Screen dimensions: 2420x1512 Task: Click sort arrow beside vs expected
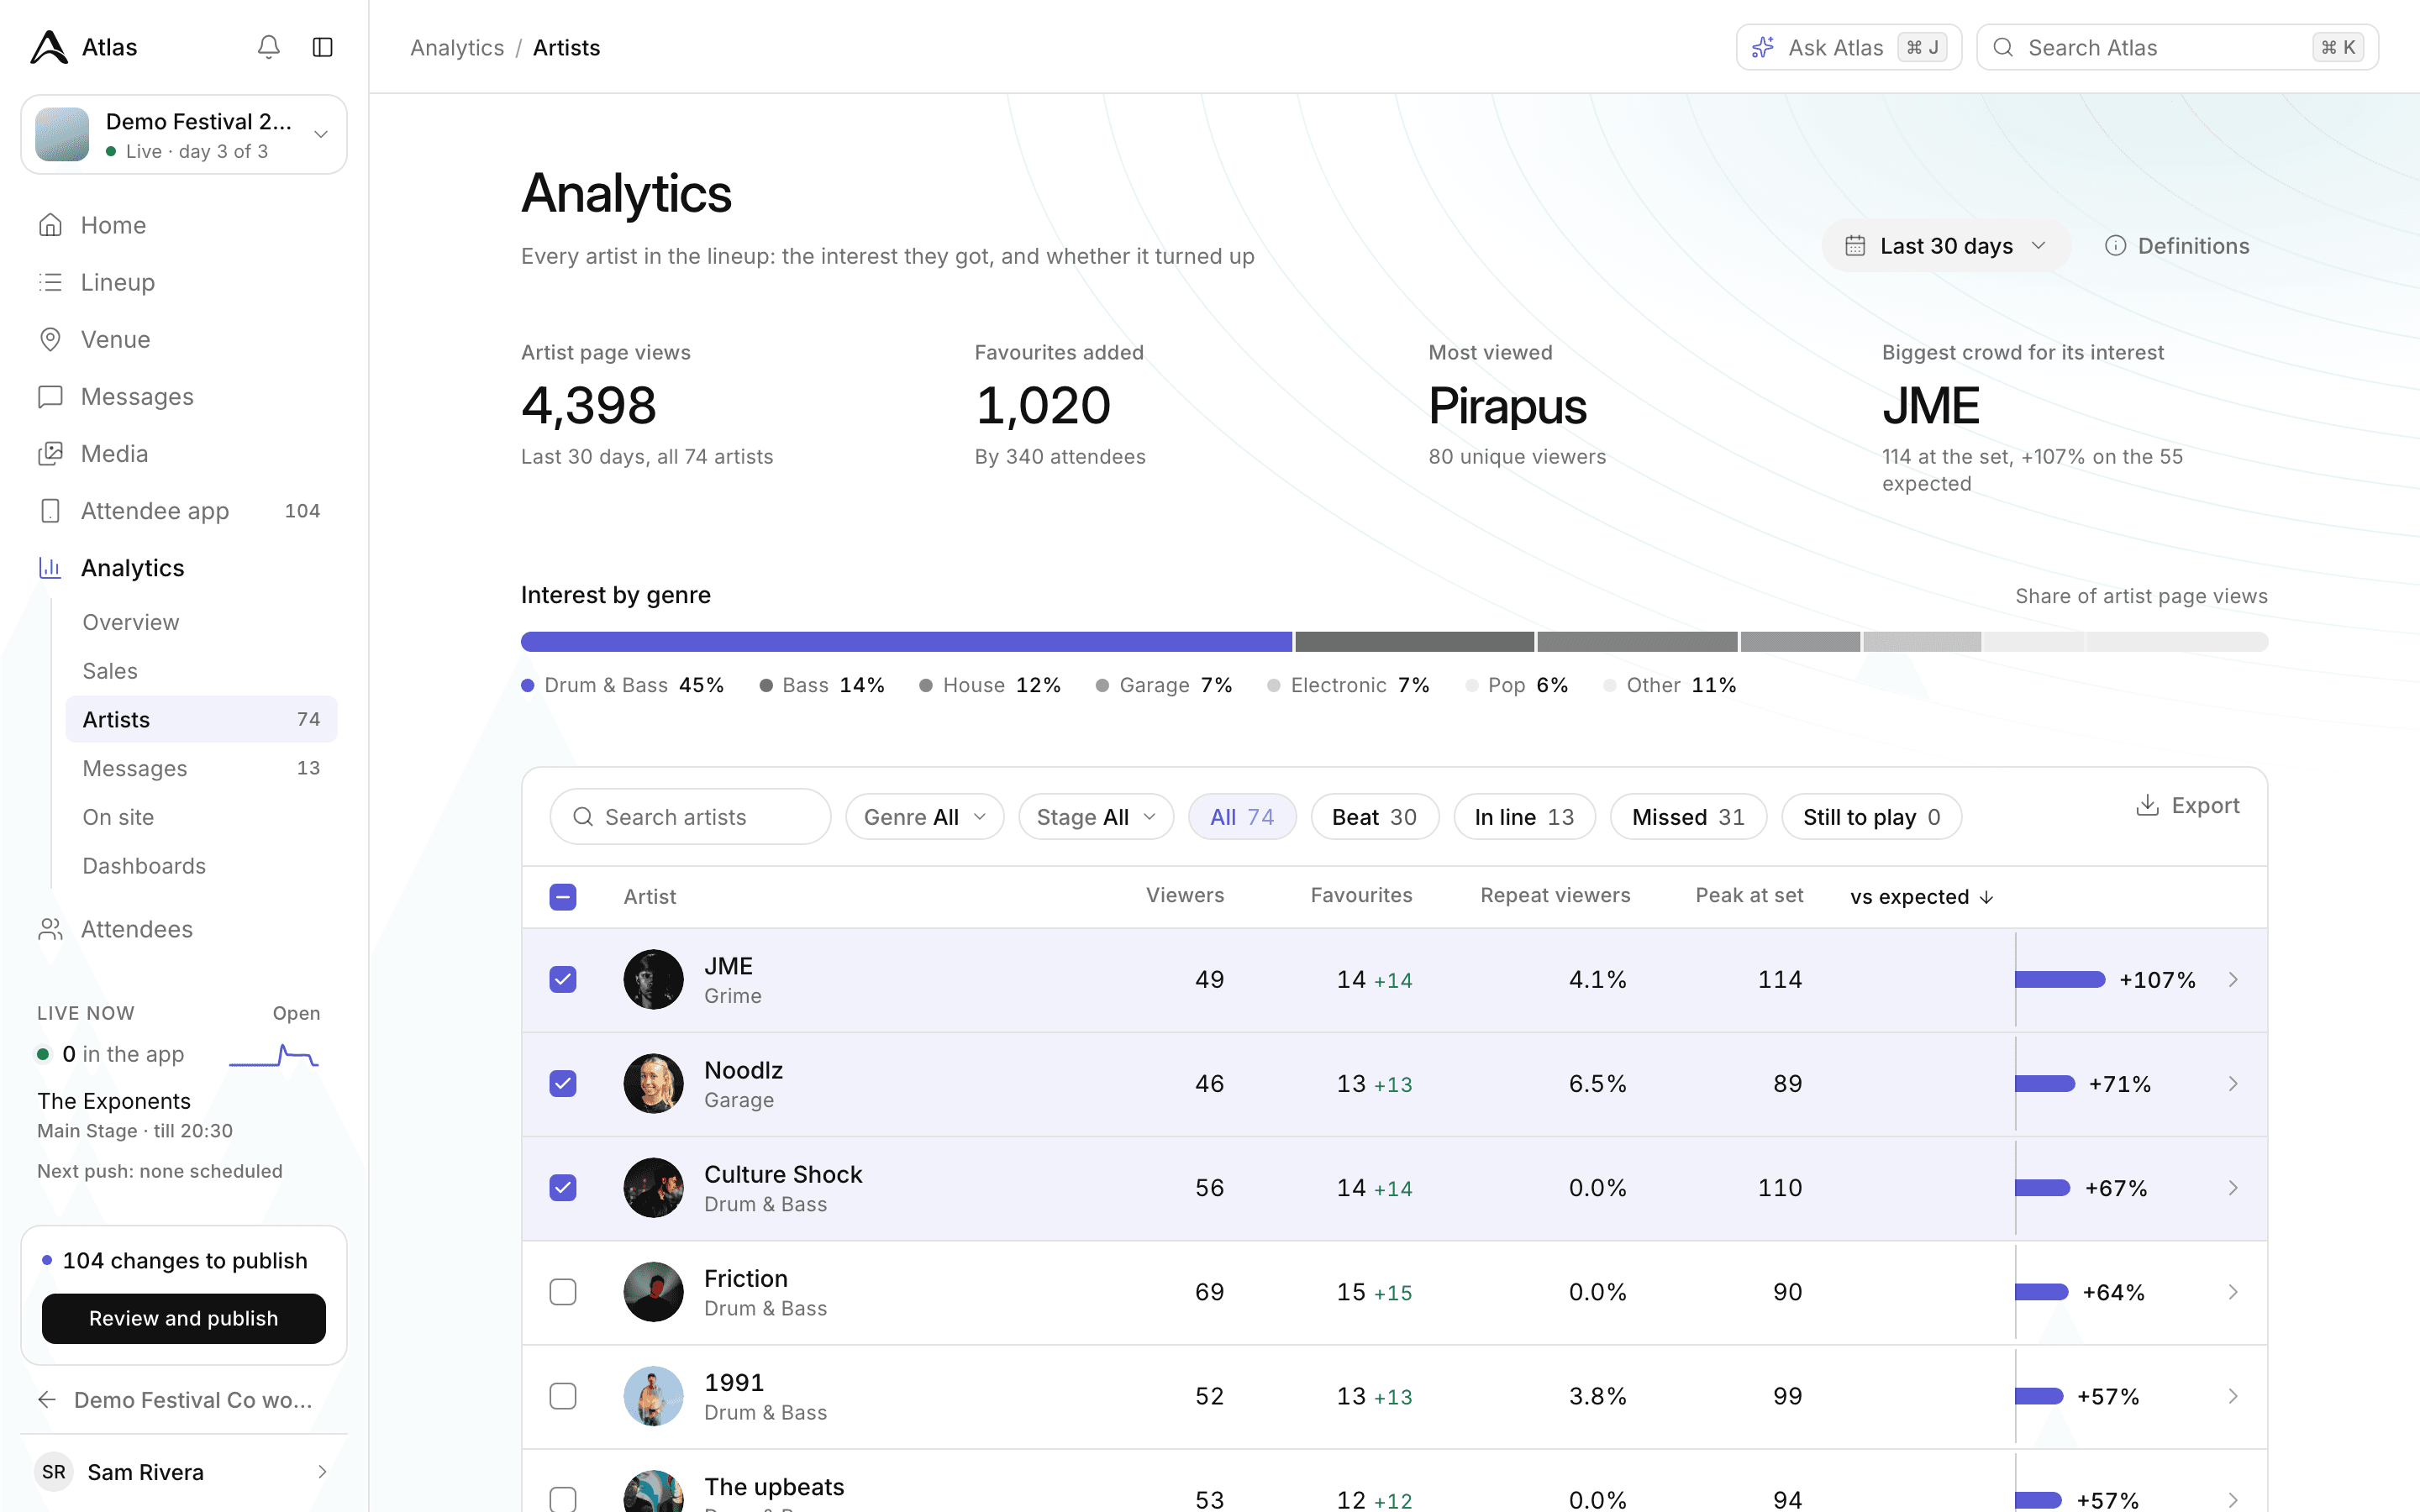1987,897
